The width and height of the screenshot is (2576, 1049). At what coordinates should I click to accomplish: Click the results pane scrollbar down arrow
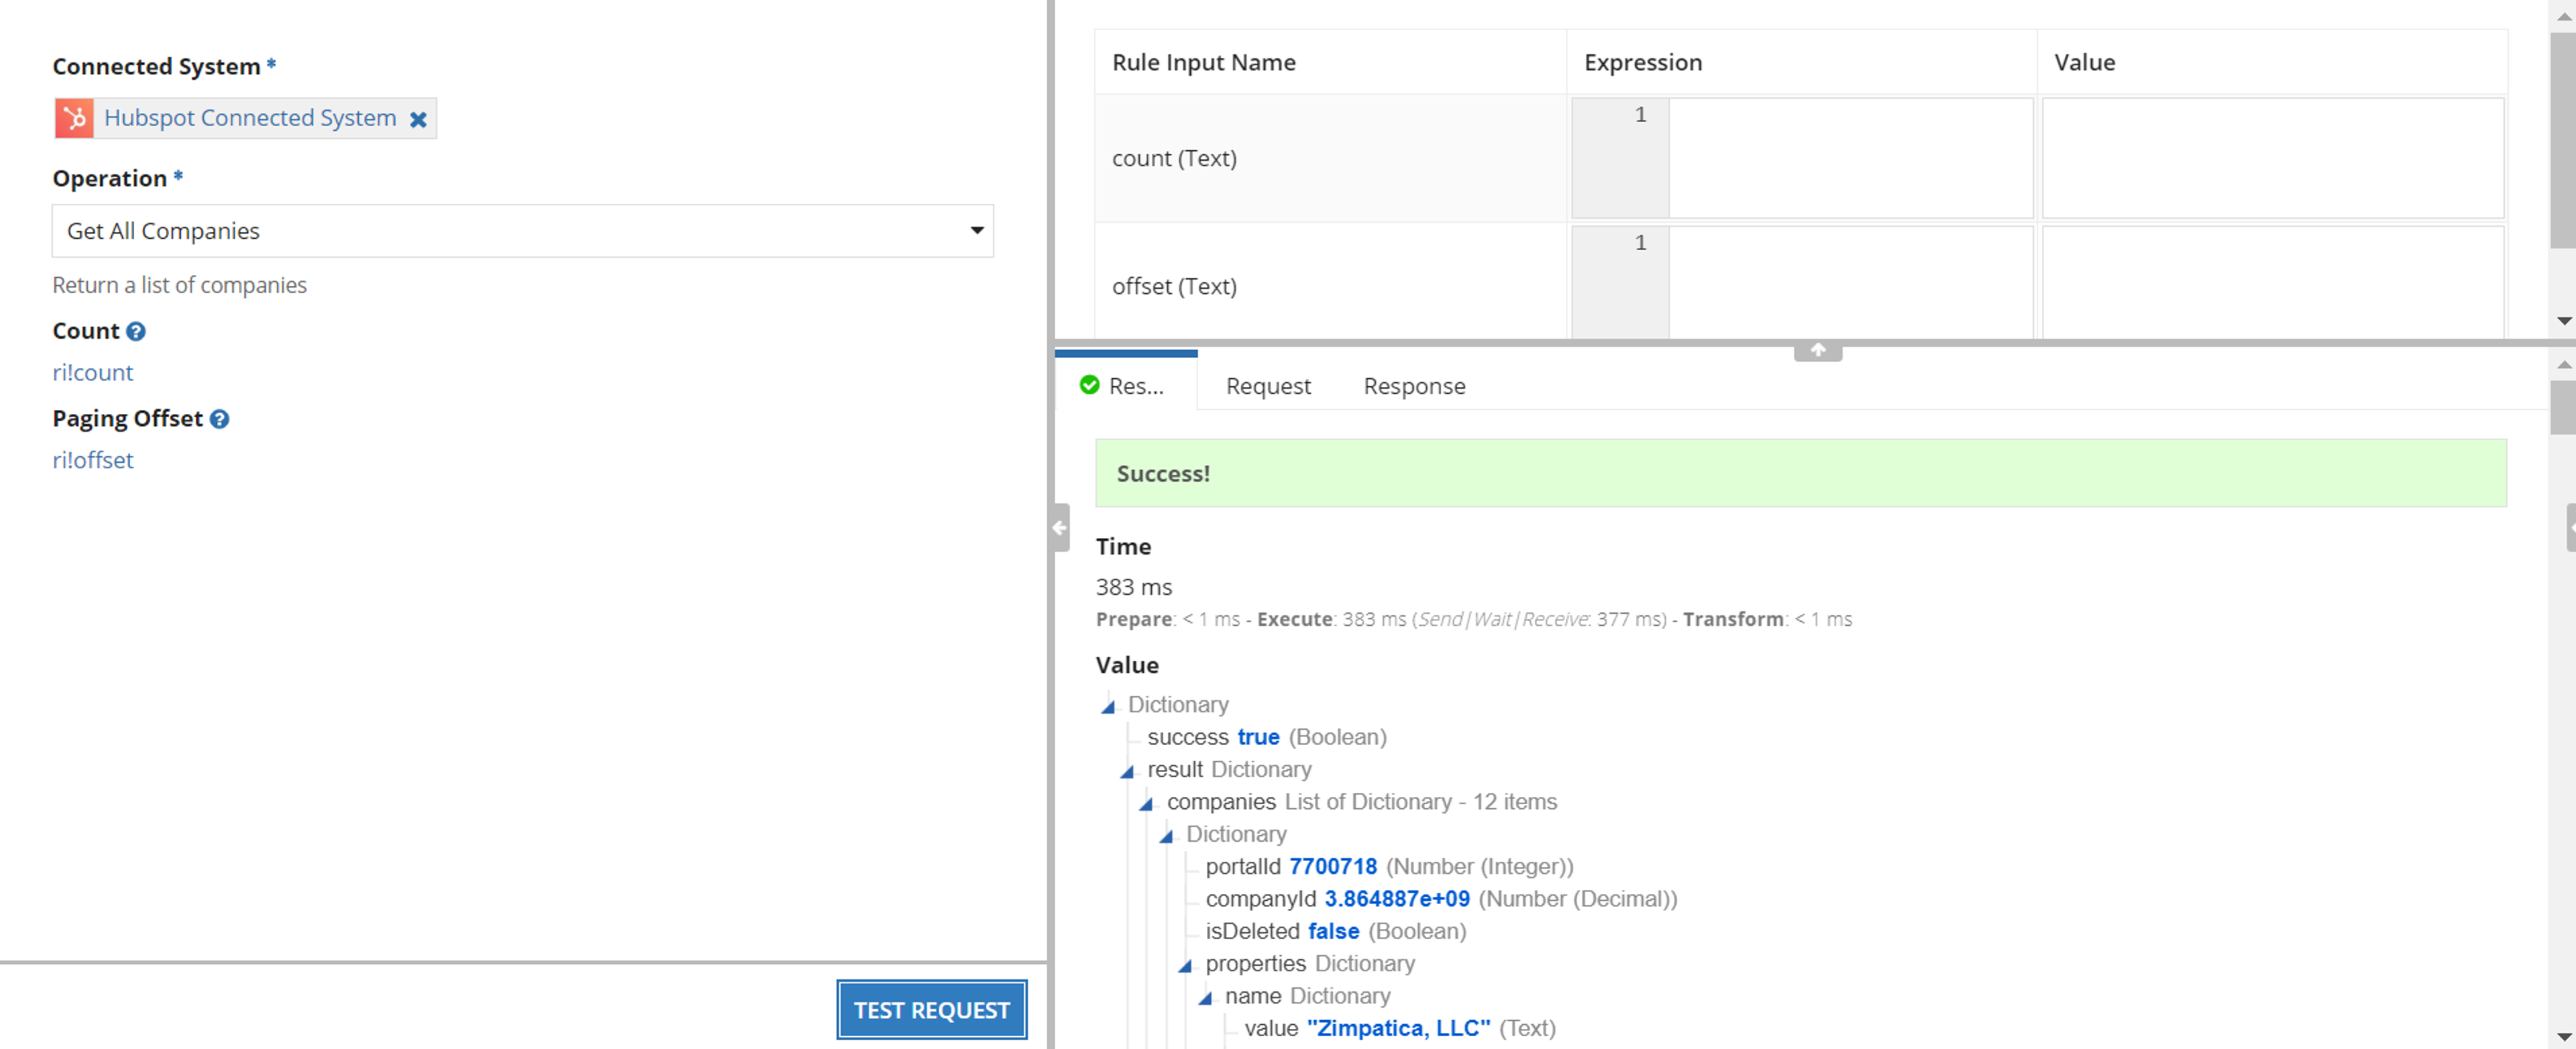[x=2563, y=1036]
